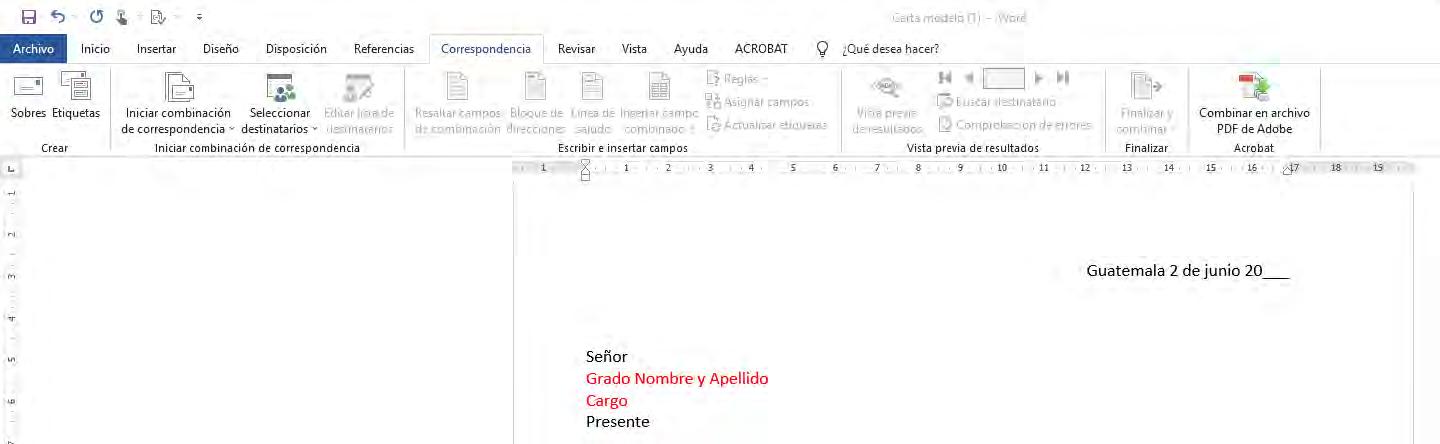The width and height of the screenshot is (1440, 444).
Task: Click the word 'Presente' in the document
Action: 618,422
